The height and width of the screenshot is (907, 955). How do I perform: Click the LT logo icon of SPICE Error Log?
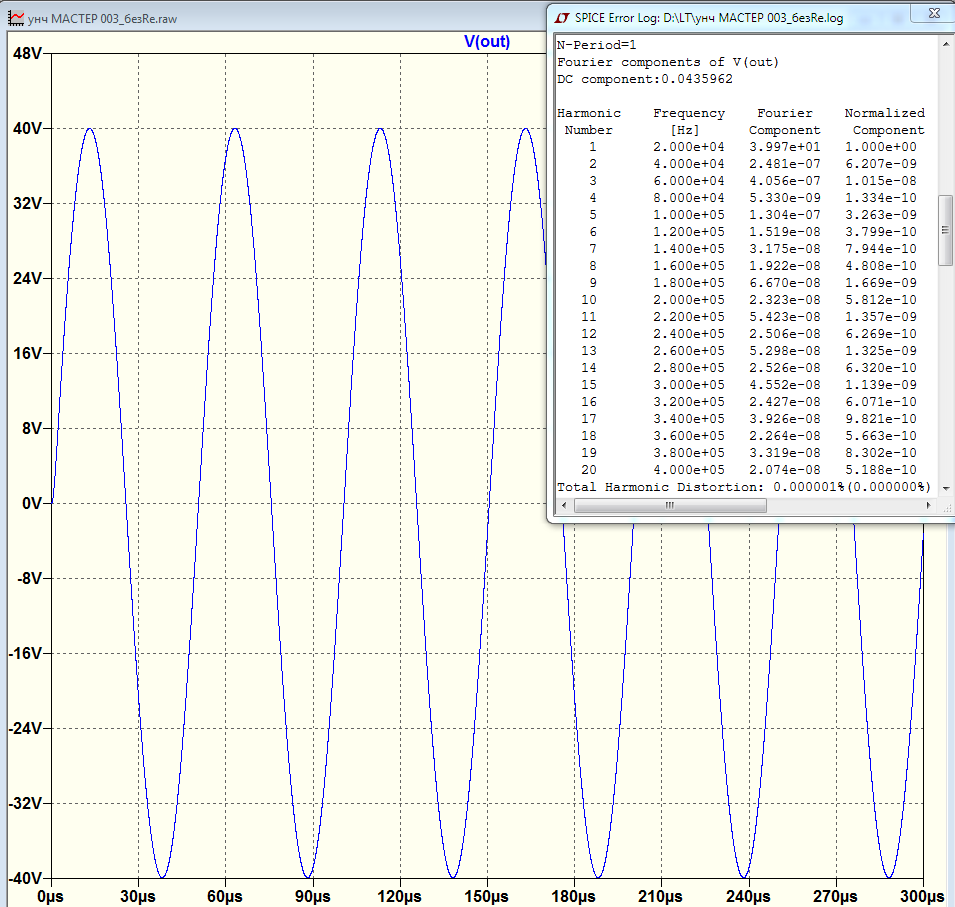562,18
